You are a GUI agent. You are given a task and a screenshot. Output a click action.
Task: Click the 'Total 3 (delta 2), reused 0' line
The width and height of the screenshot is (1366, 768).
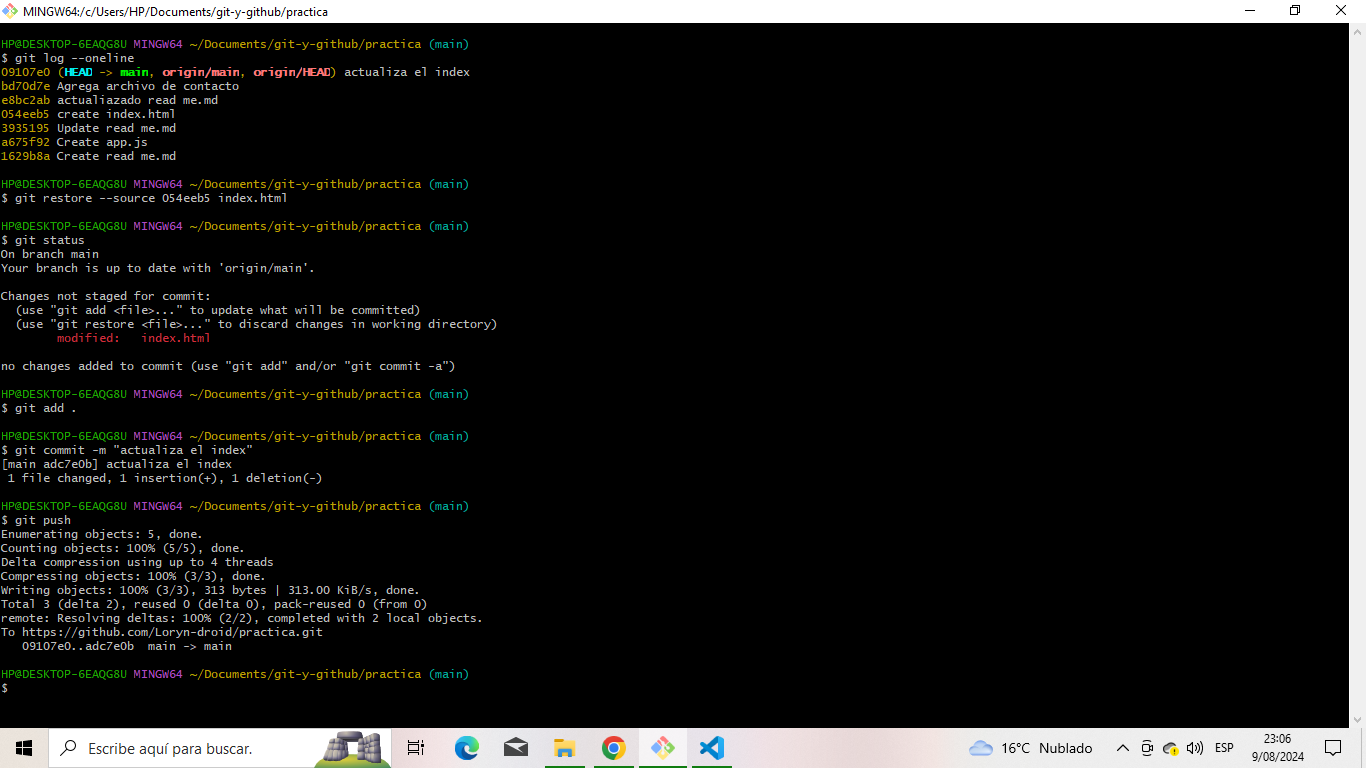point(214,604)
